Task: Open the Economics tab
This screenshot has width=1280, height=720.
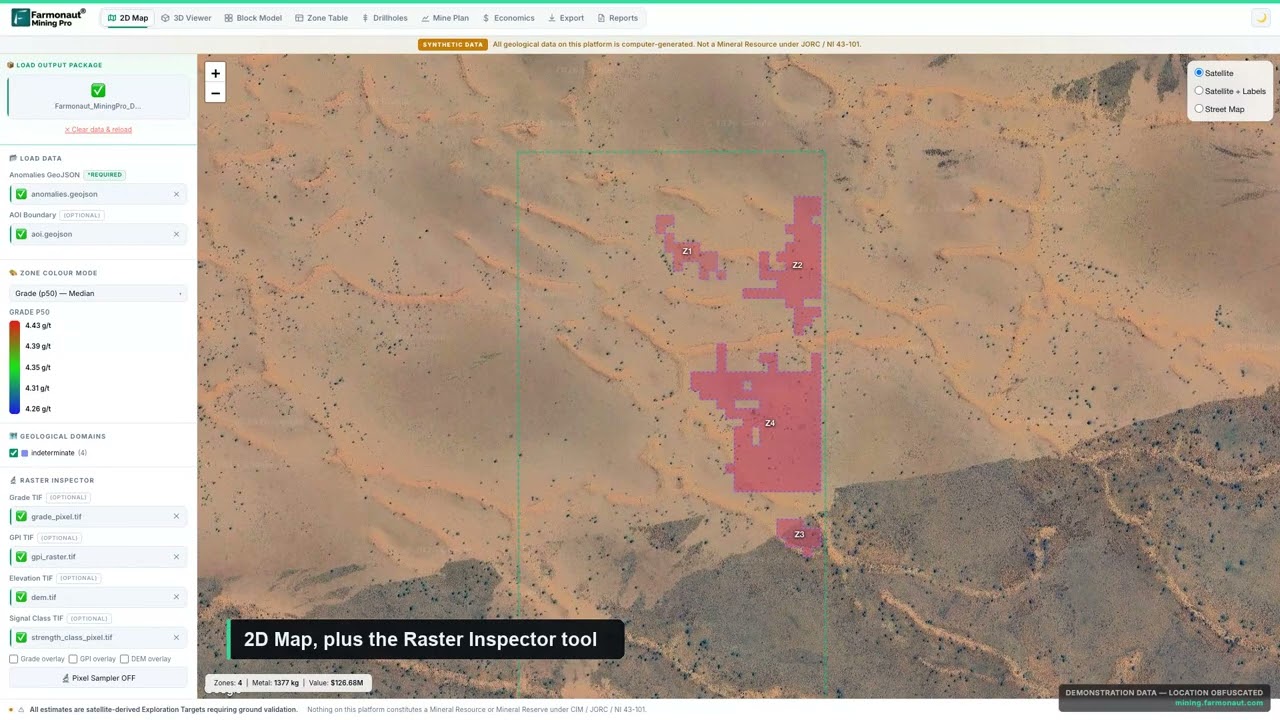Action: (509, 18)
